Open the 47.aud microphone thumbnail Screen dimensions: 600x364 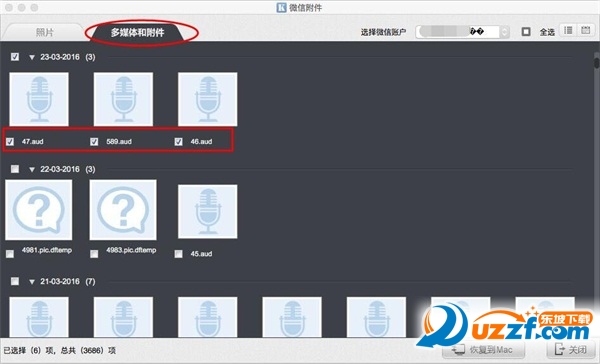pyautogui.click(x=39, y=99)
